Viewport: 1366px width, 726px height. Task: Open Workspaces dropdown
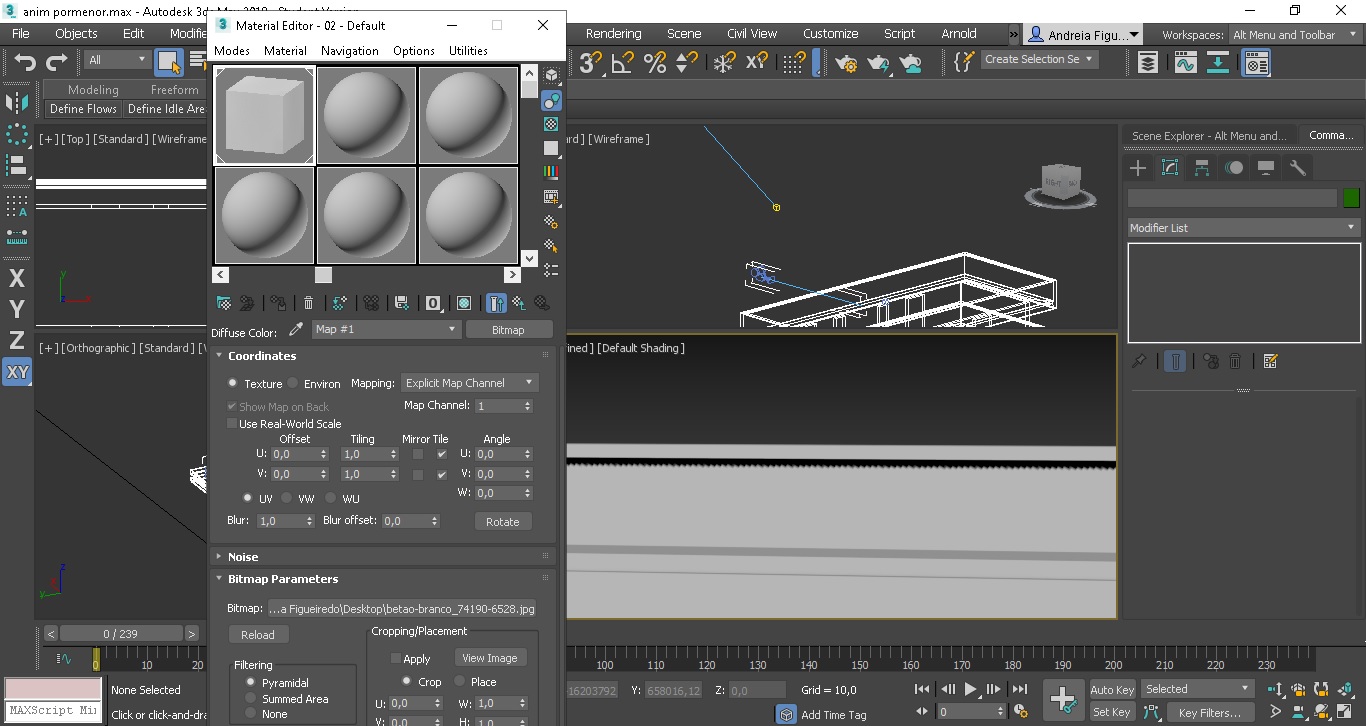click(x=1297, y=35)
